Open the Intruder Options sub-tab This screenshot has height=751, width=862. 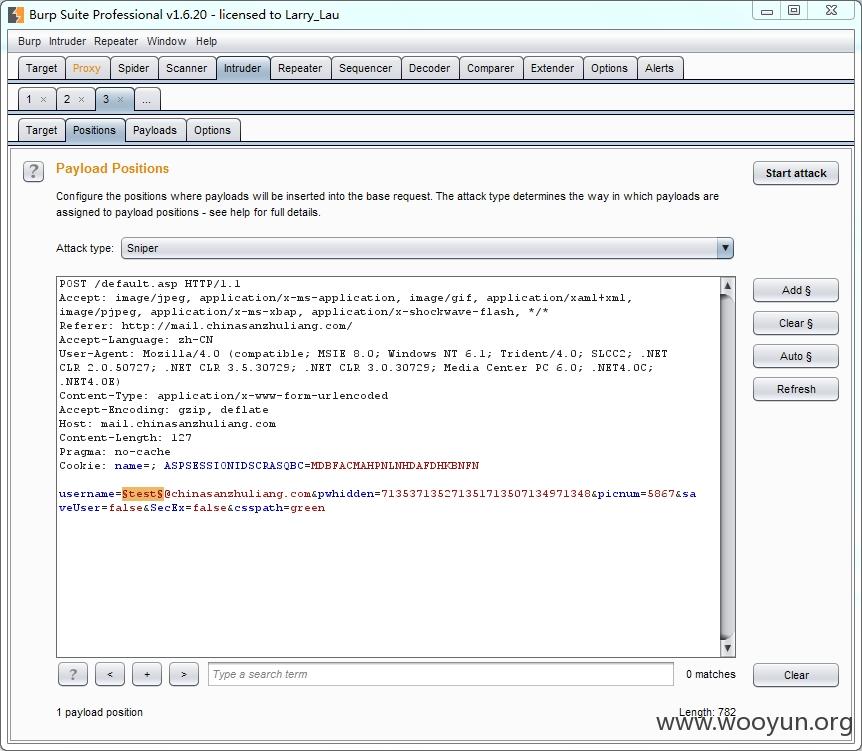pos(212,130)
